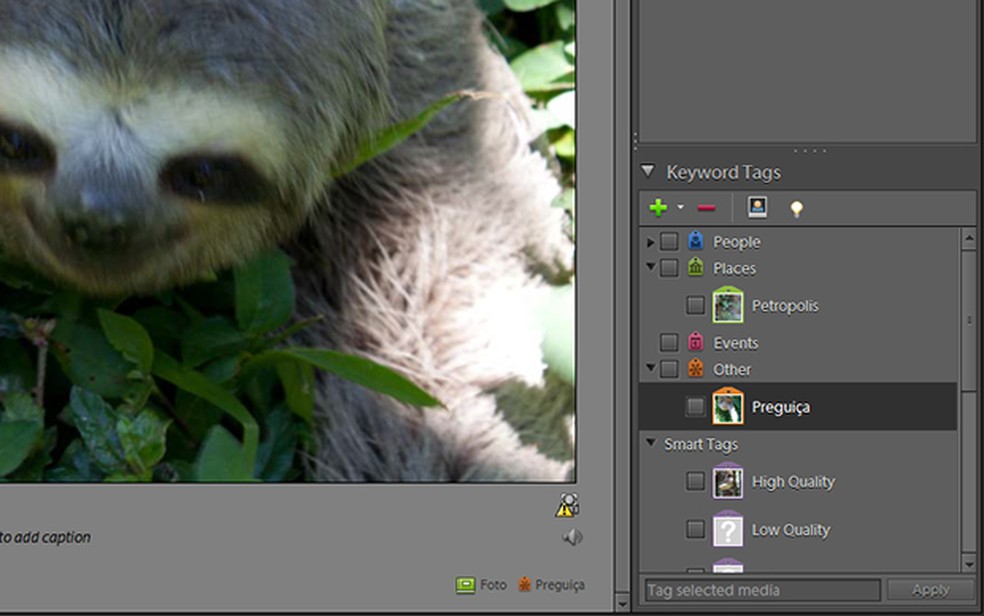Viewport: 984px width, 616px height.
Task: Collapse the Keyword Tags panel
Action: (x=648, y=172)
